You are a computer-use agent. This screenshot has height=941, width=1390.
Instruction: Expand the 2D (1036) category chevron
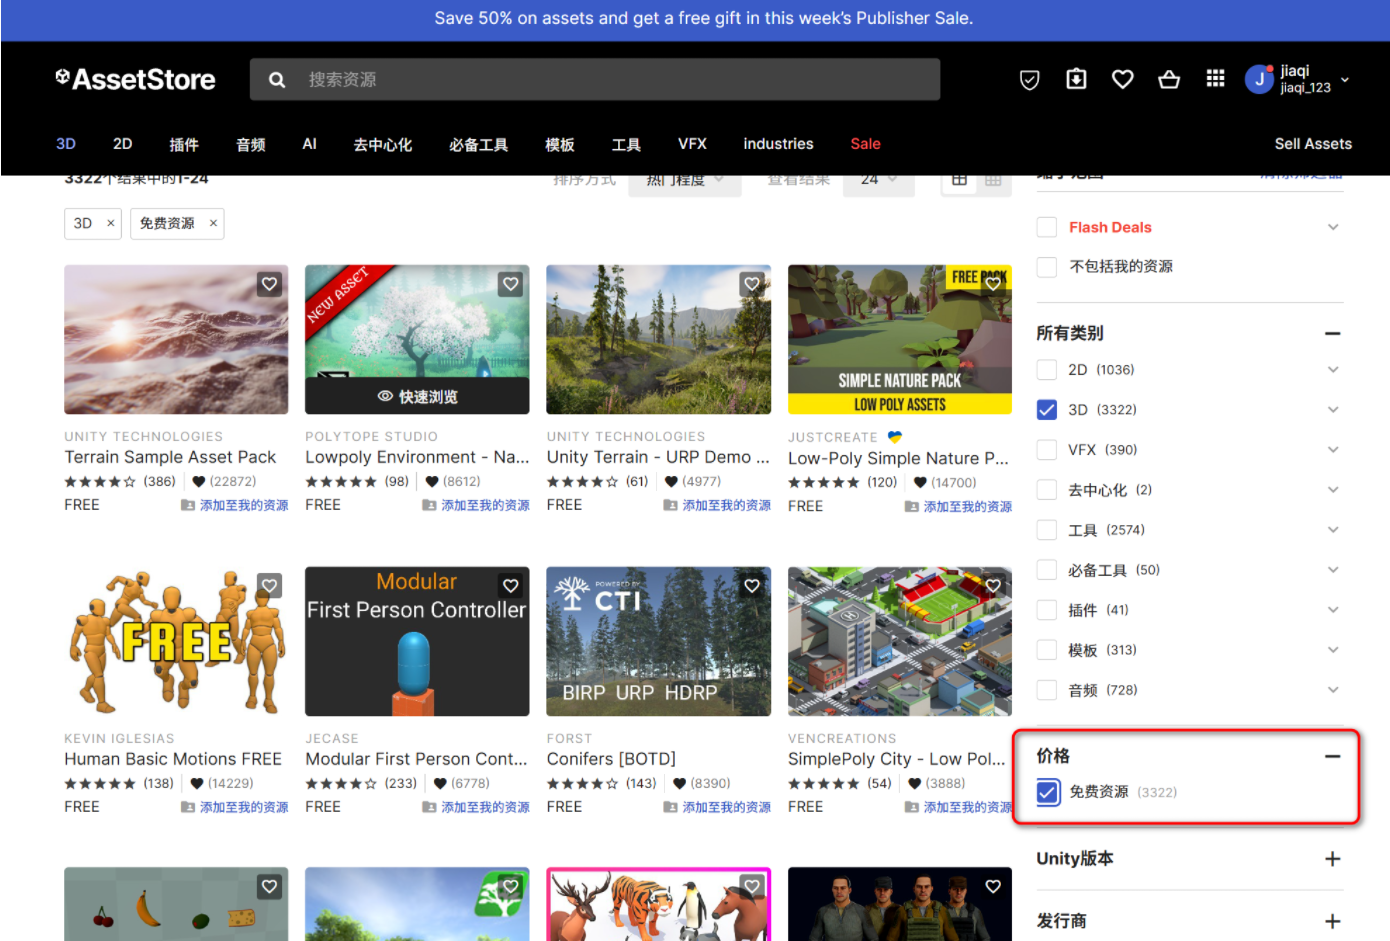coord(1333,369)
